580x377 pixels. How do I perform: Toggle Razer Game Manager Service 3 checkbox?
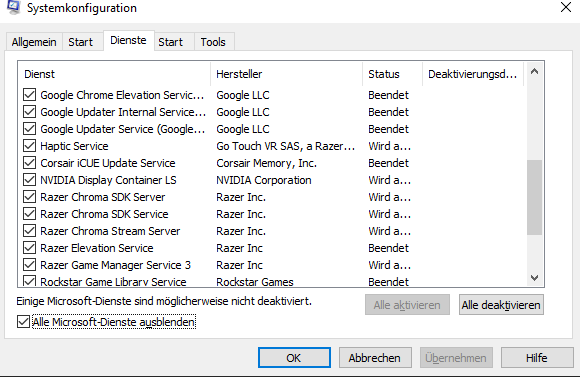[x=30, y=265]
